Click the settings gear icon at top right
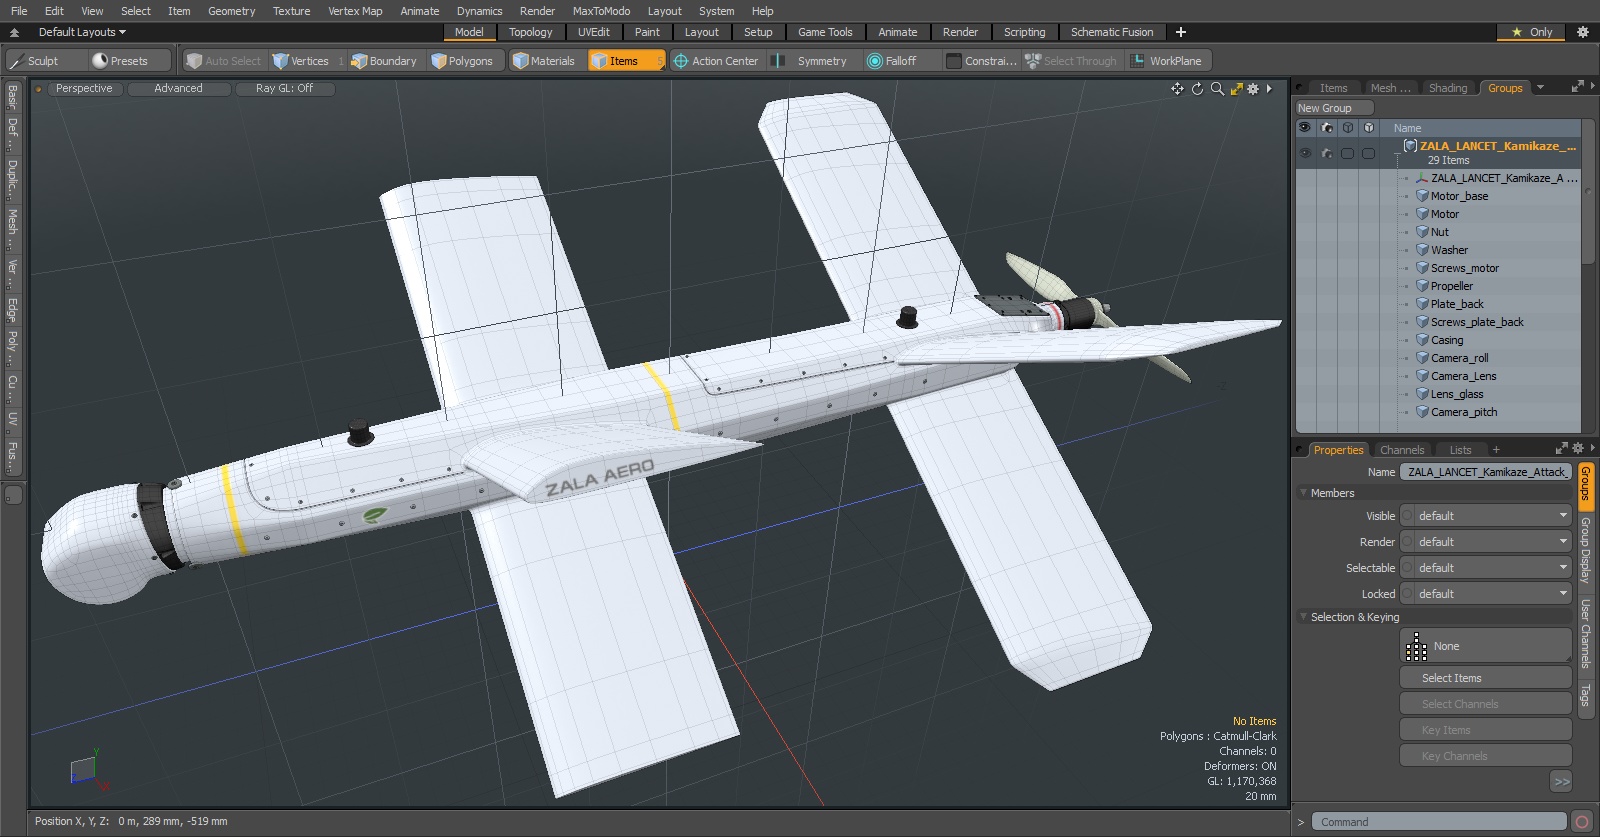 pyautogui.click(x=1583, y=32)
